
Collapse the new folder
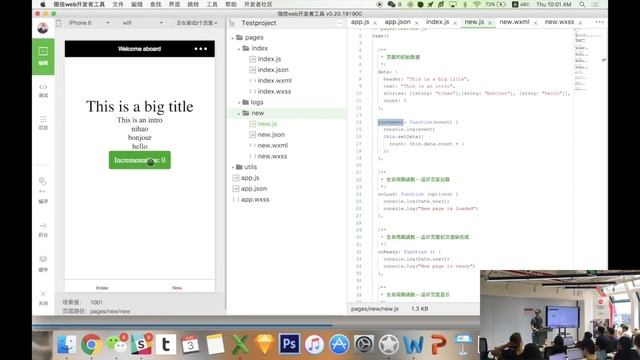[x=239, y=113]
